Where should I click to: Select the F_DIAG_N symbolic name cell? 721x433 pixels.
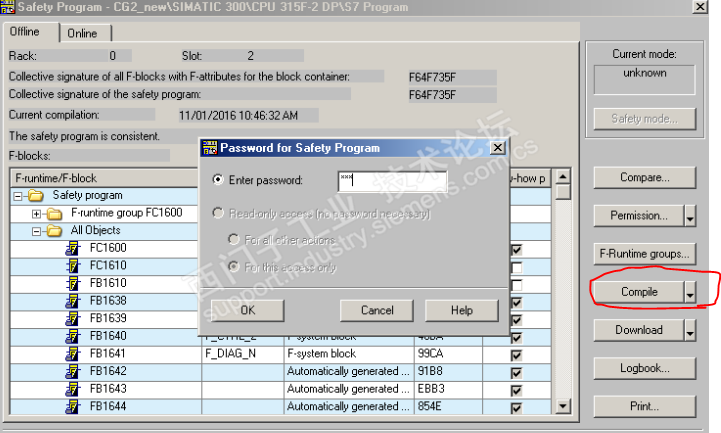pos(242,354)
